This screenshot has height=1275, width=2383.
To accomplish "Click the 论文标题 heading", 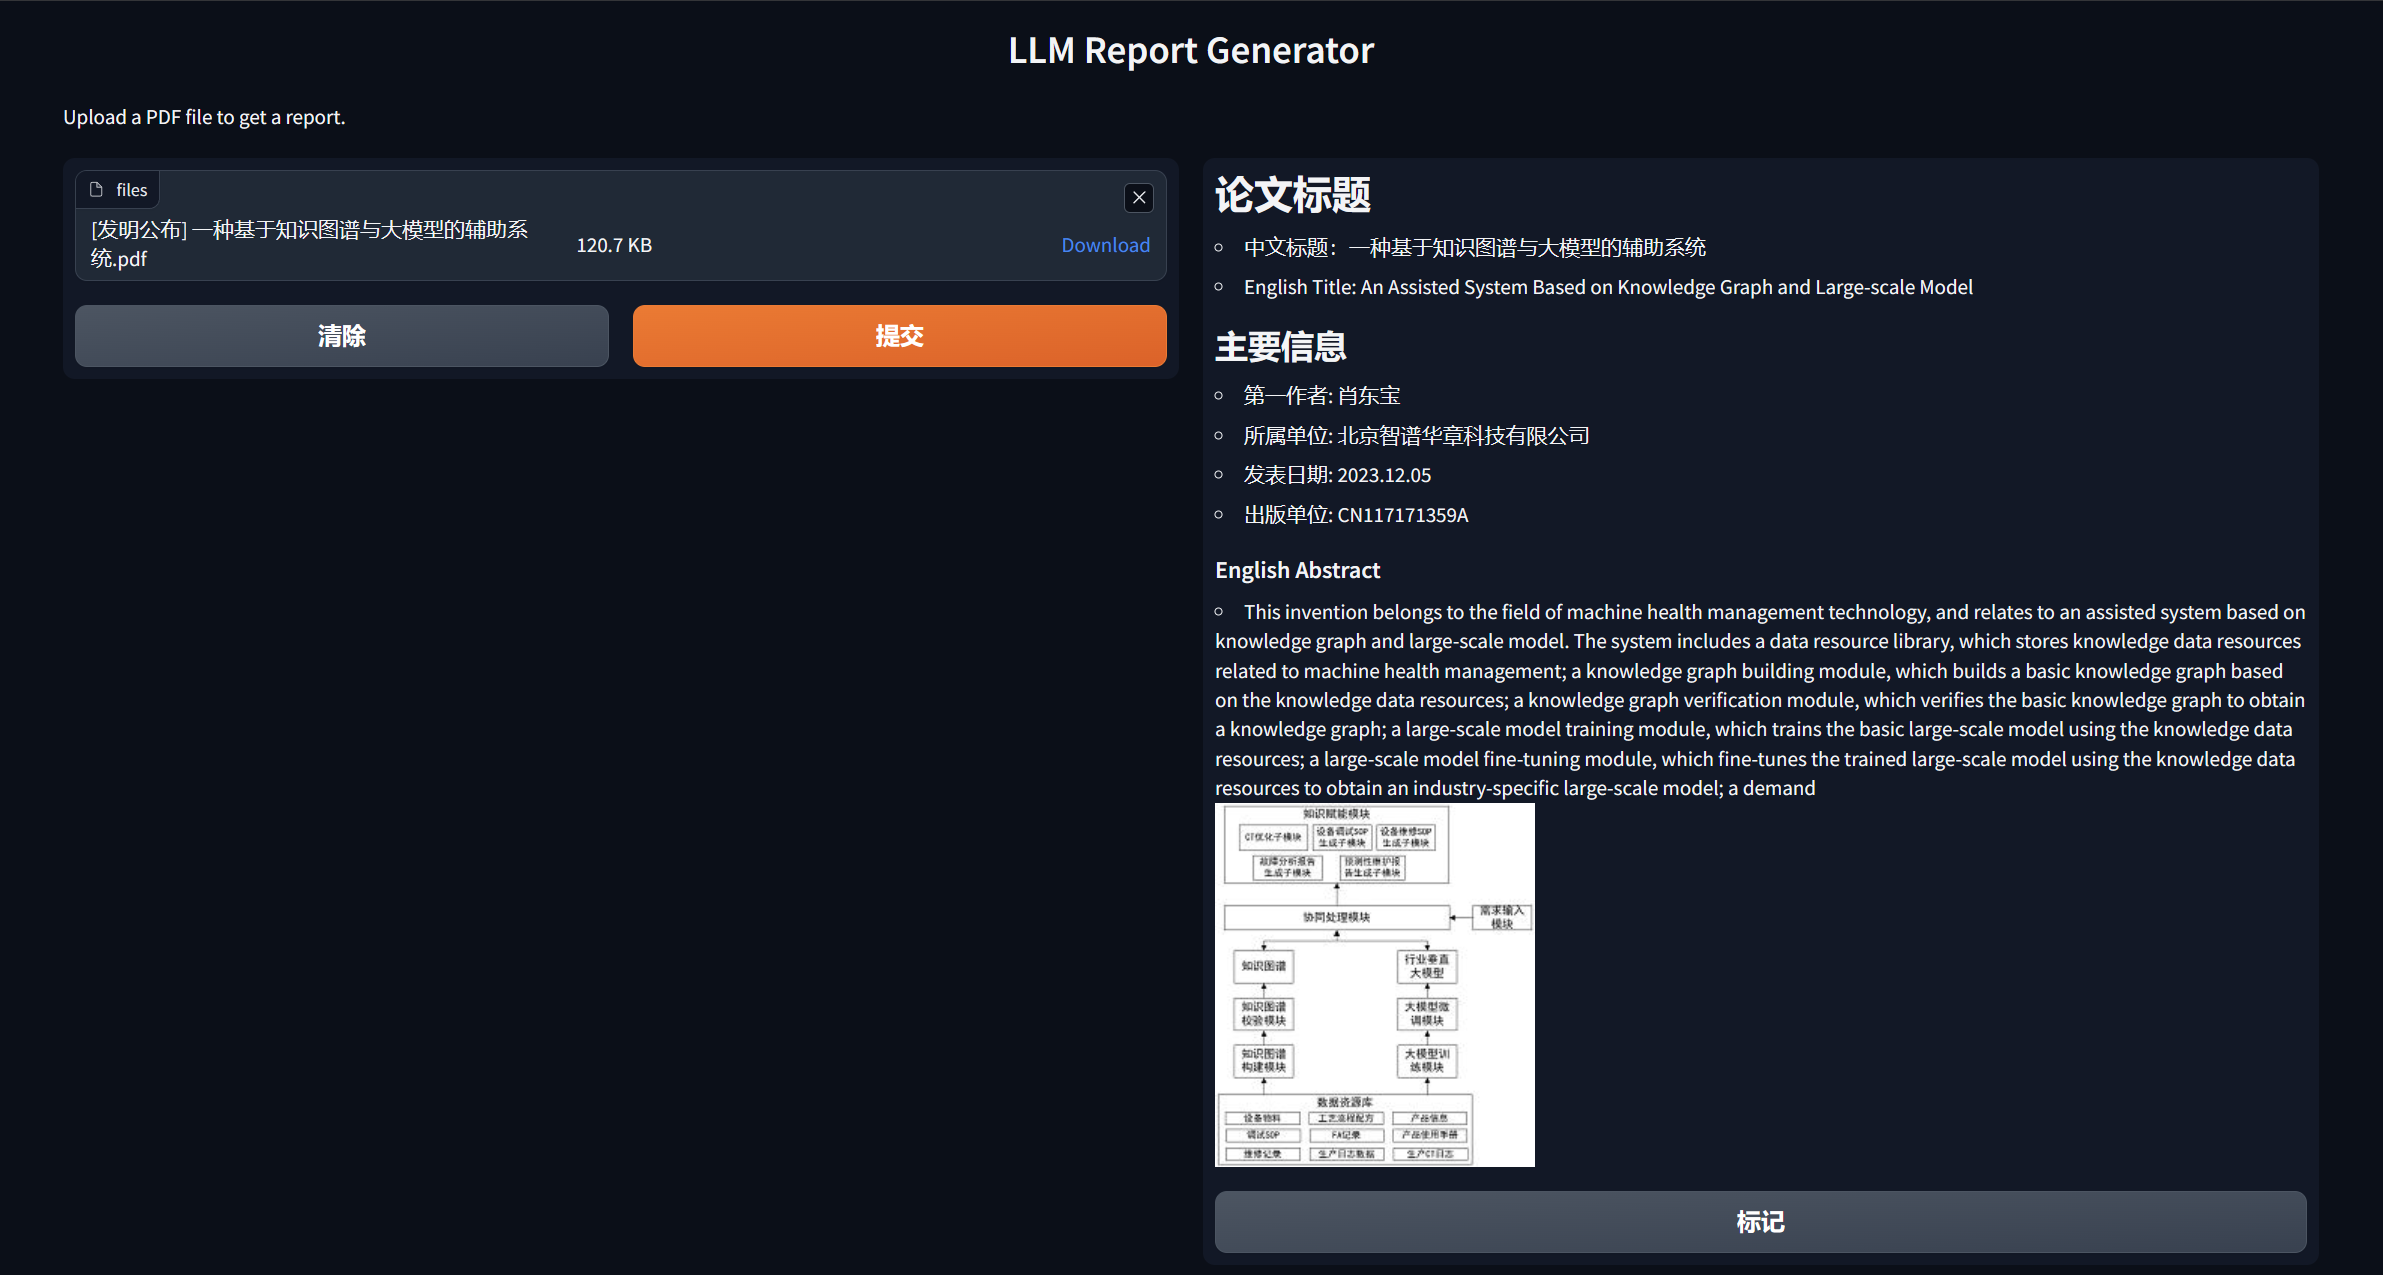I will click(x=1293, y=195).
